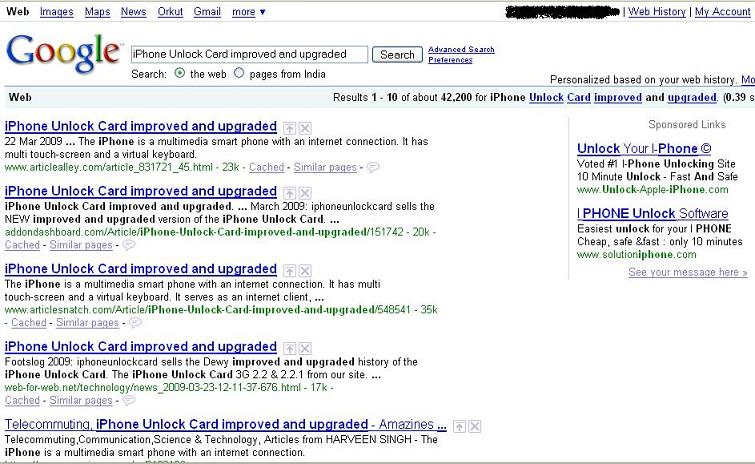The width and height of the screenshot is (755, 464).
Task: Remove the articlesnatch result
Action: coord(305,271)
